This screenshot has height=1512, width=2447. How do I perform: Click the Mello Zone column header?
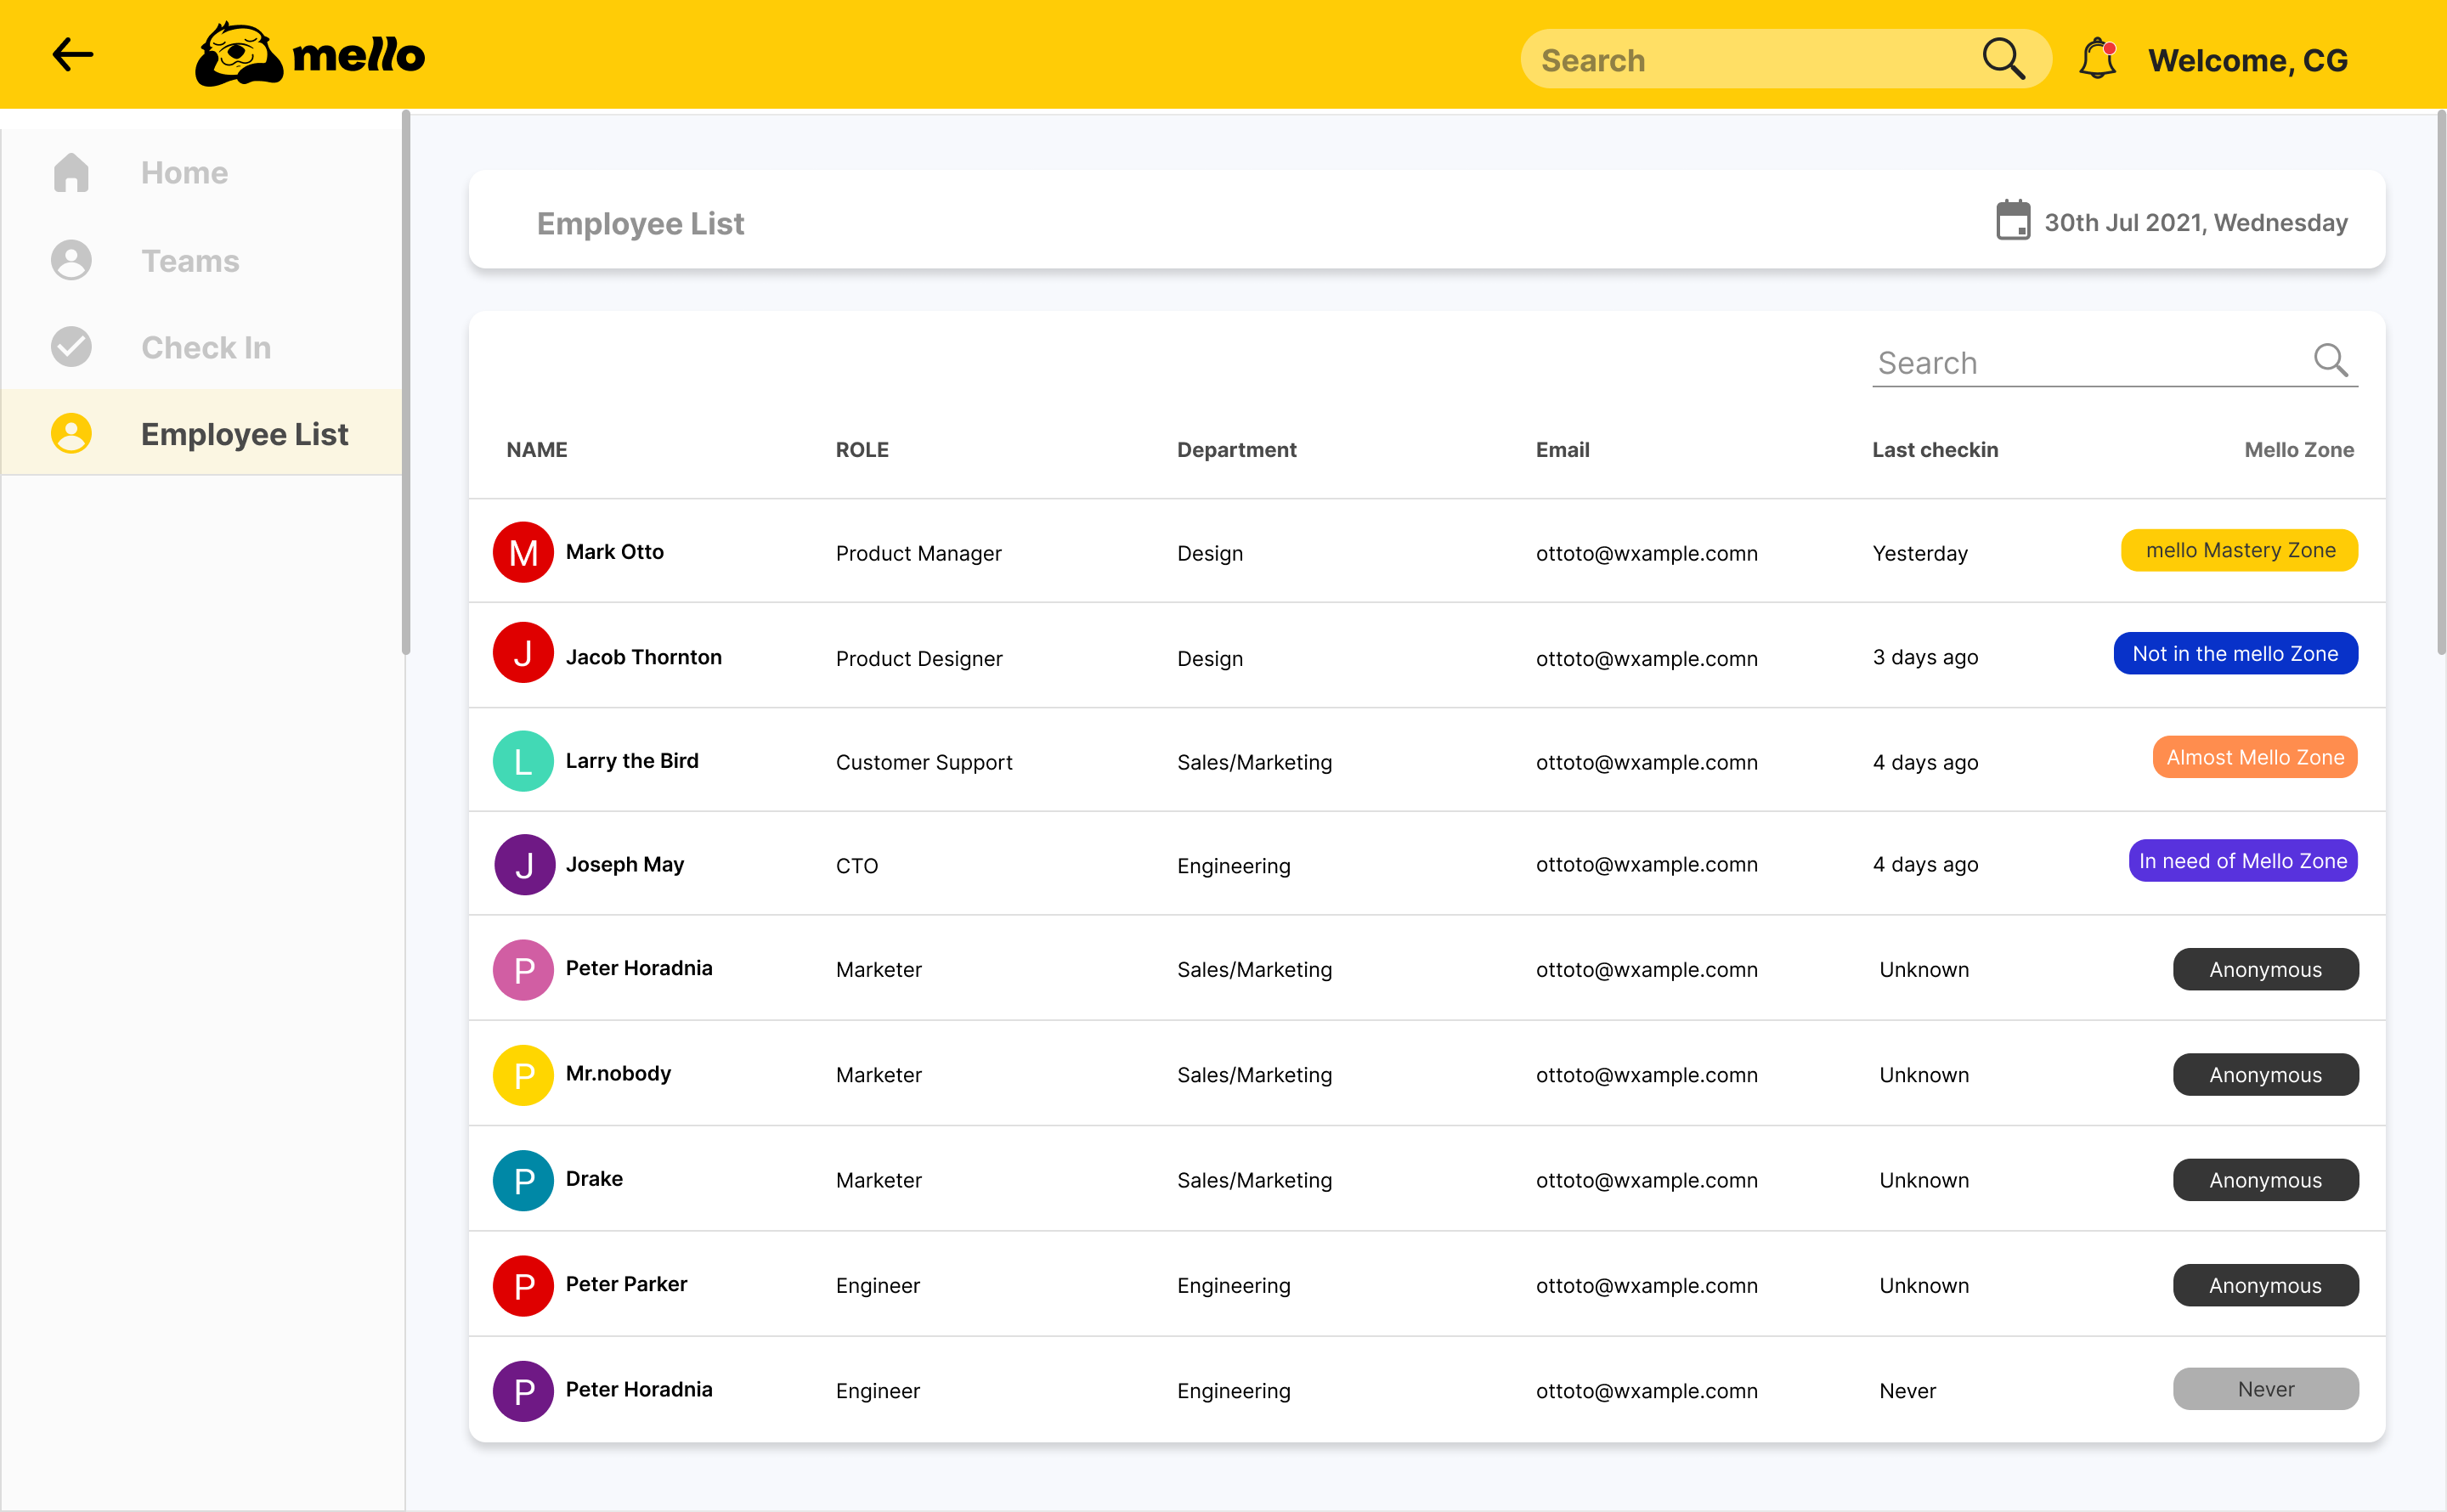2299,450
